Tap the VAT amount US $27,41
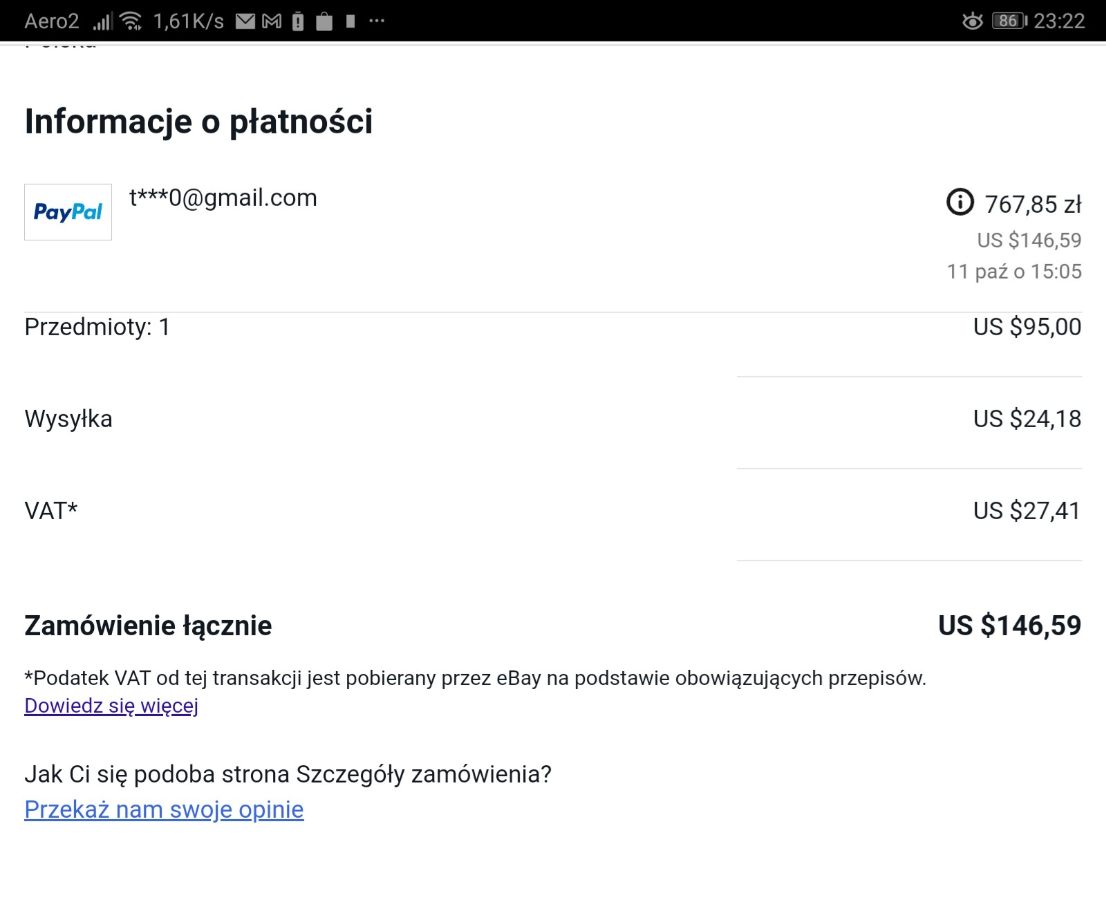 click(1027, 511)
